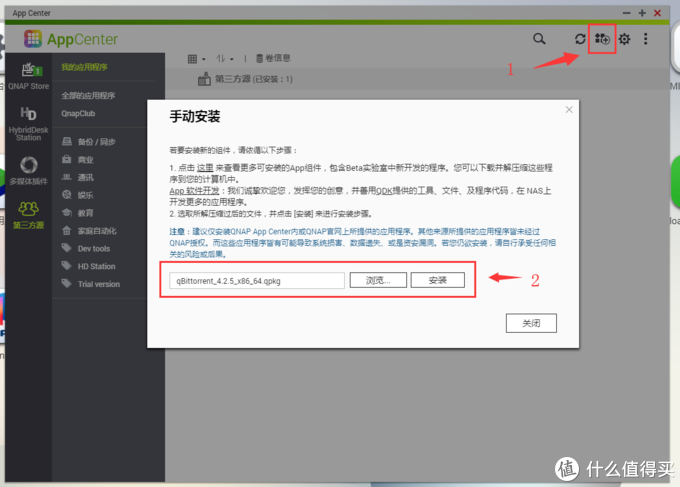Screen dimensions: 680x487
Task: Open 商业 category
Action: pos(78,160)
